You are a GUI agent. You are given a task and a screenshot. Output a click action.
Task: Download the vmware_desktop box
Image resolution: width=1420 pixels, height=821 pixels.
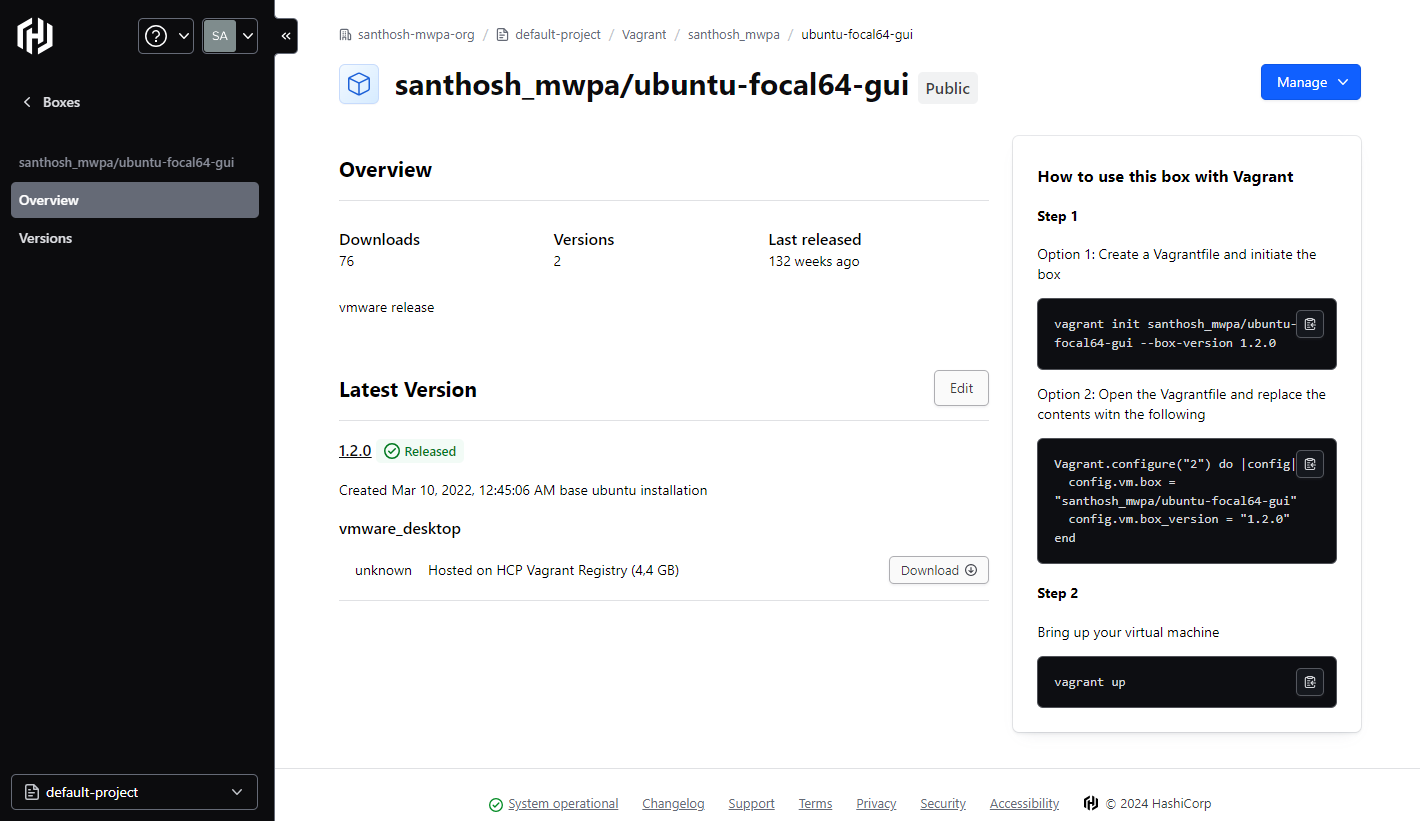pos(938,570)
